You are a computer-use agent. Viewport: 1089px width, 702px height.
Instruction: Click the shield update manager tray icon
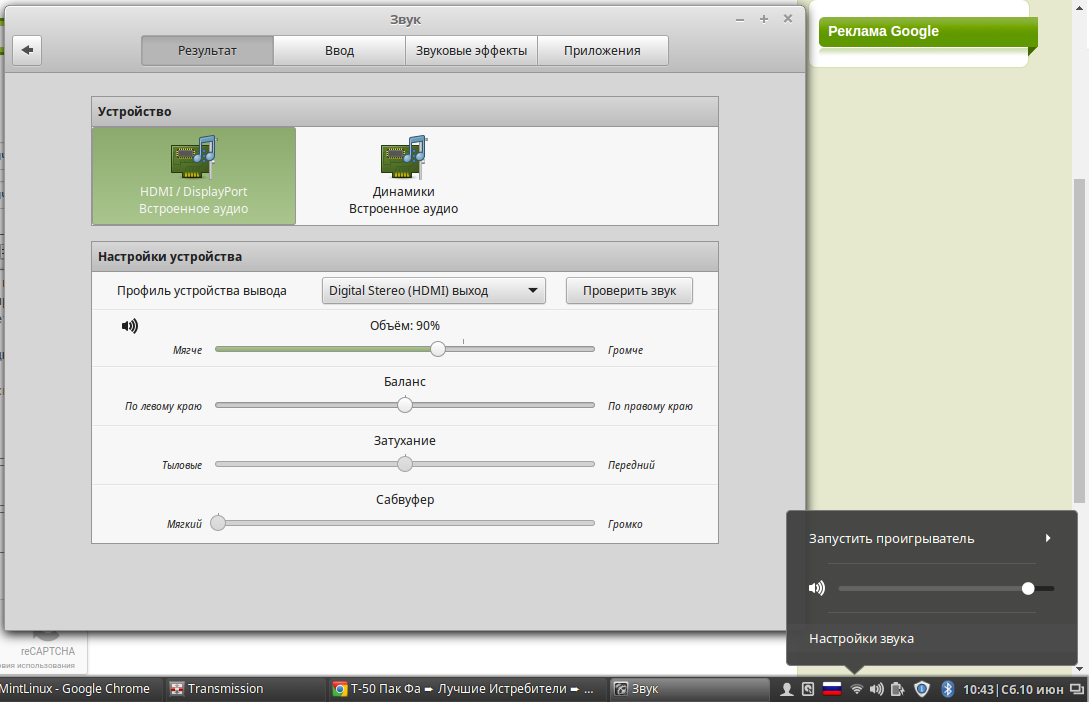pyautogui.click(x=922, y=689)
